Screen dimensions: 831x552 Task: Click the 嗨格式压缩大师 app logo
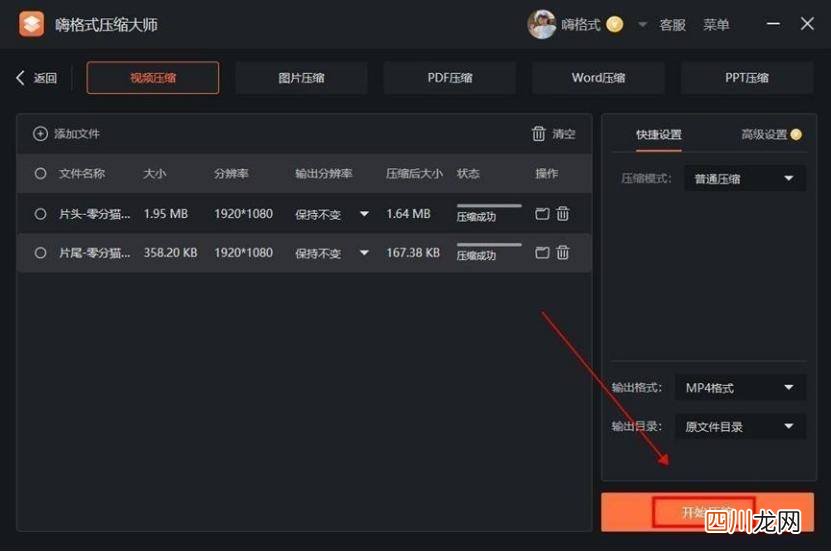[x=31, y=24]
